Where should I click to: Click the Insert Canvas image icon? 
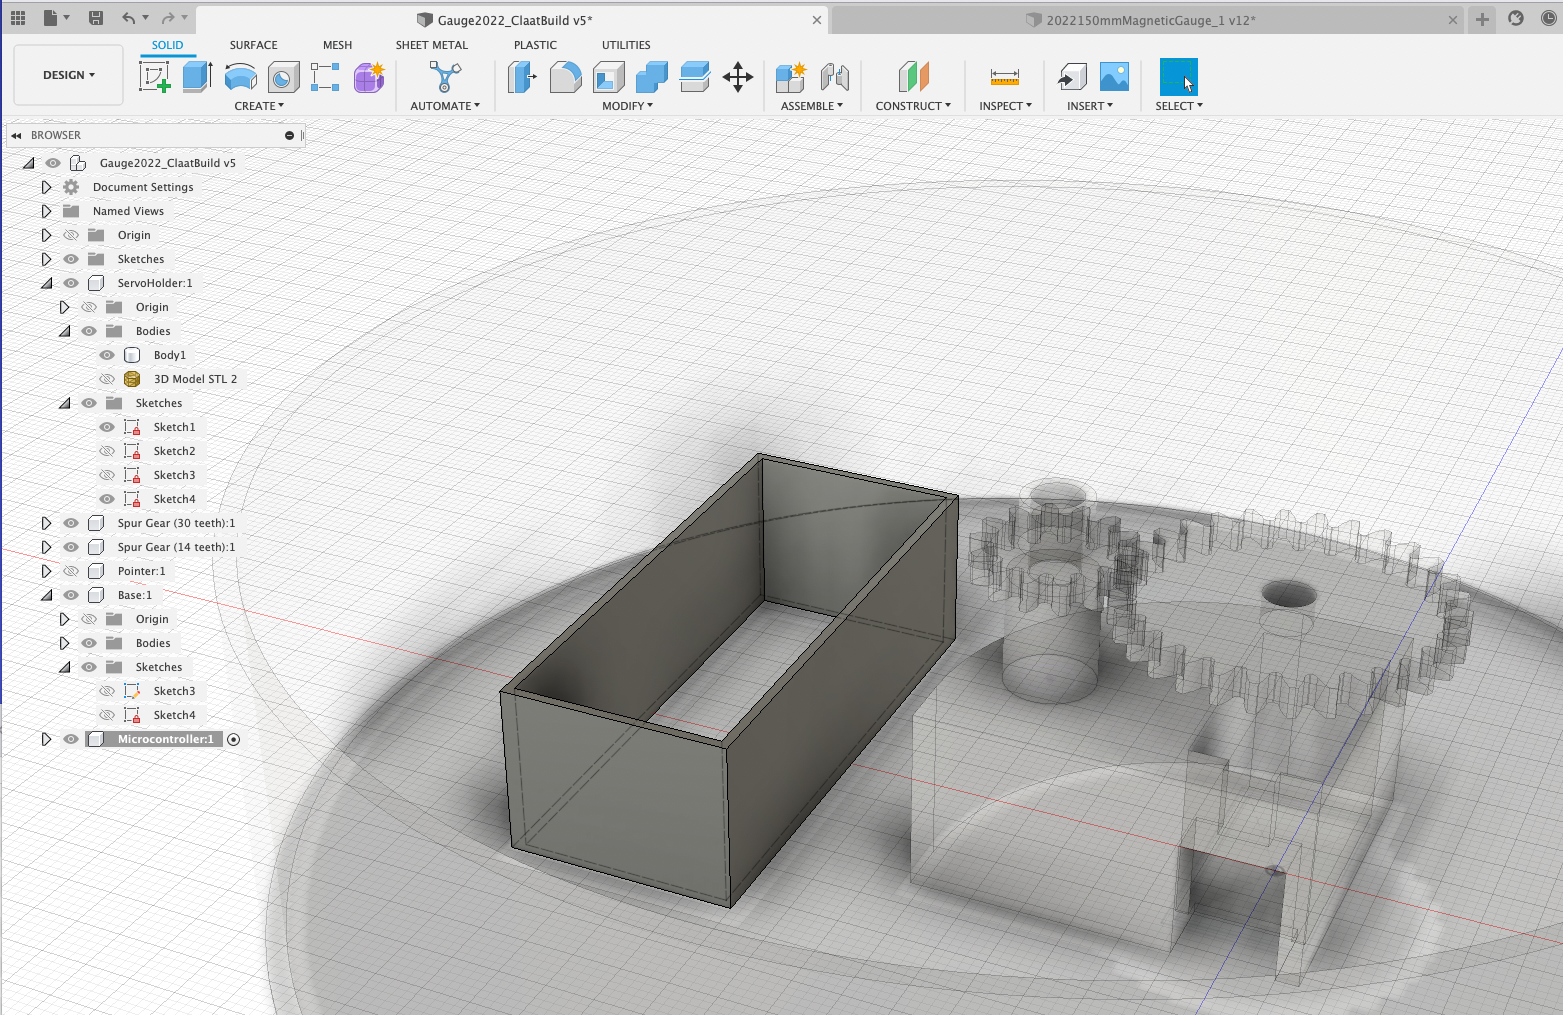pos(1114,77)
